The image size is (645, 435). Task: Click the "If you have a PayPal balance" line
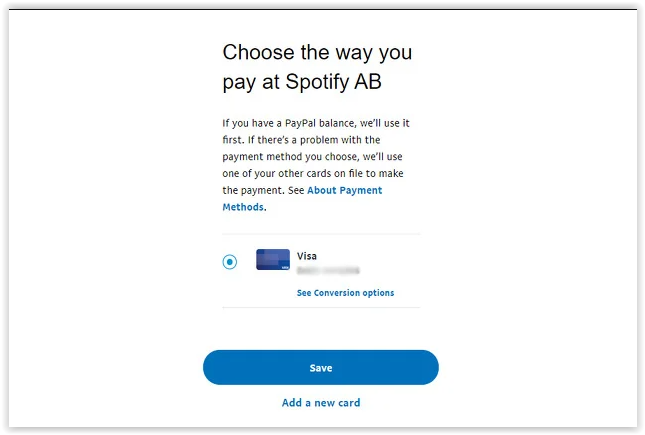pos(316,123)
